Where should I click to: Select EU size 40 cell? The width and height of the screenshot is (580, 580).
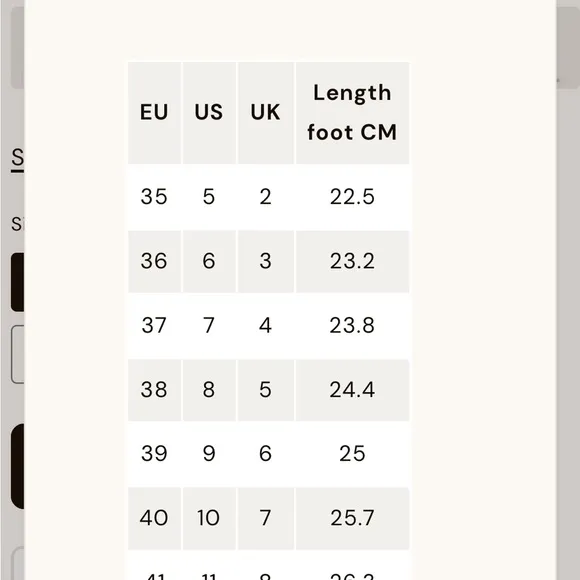coord(154,518)
